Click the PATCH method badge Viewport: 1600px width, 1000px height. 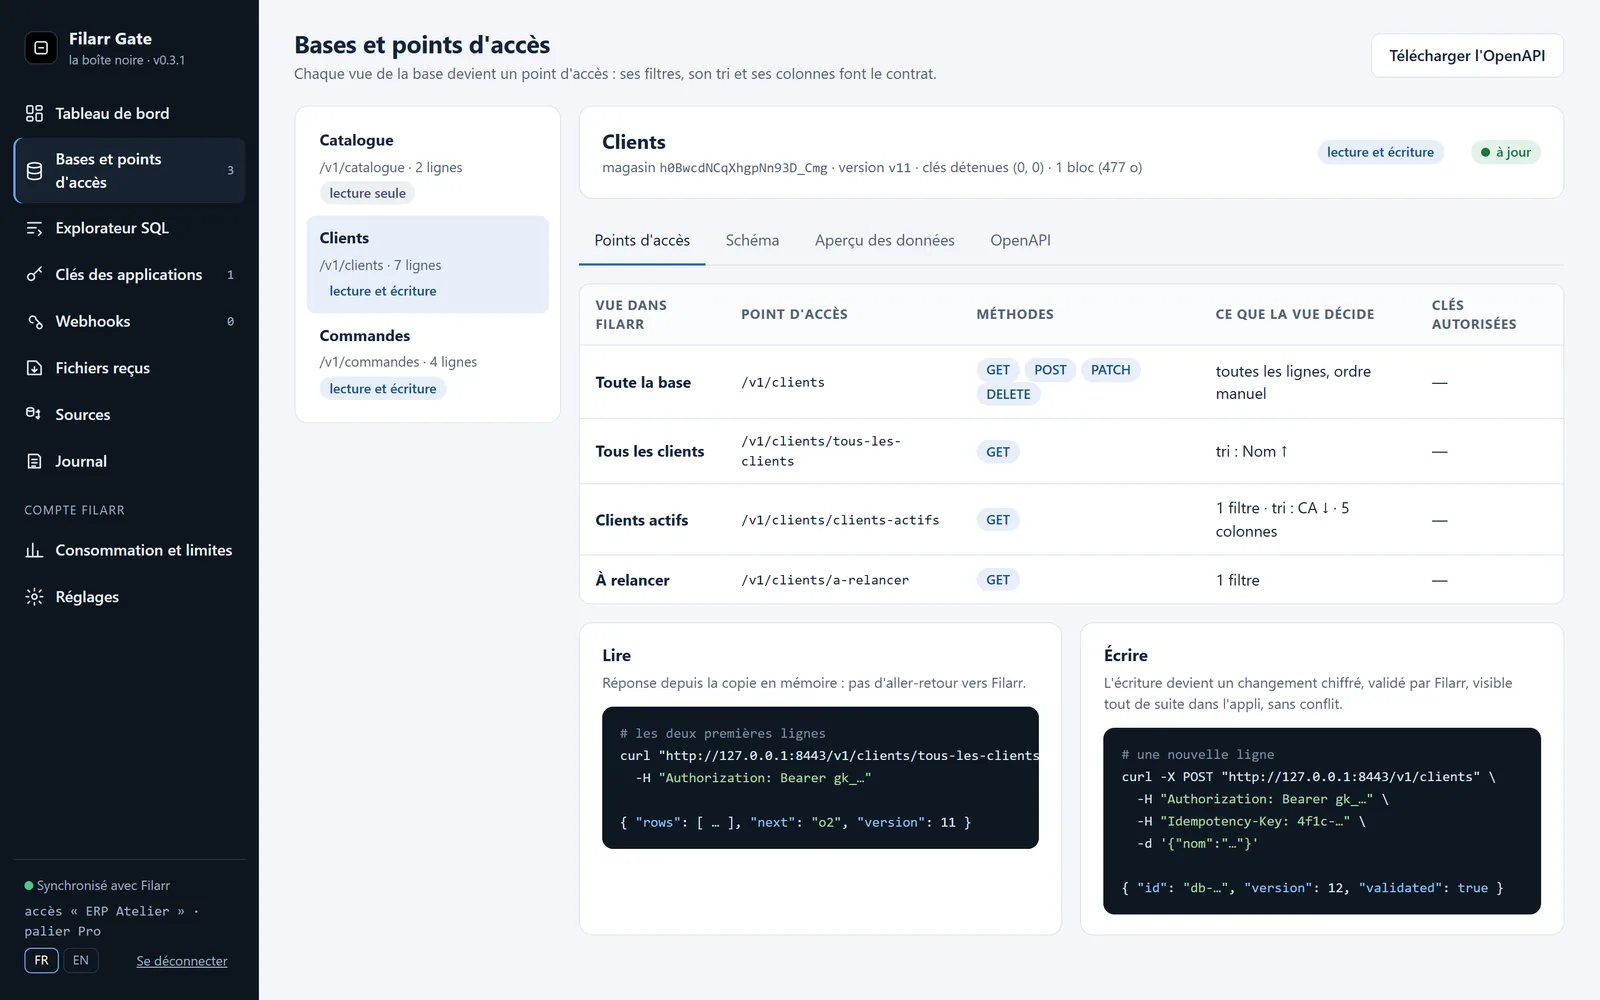[x=1111, y=370]
